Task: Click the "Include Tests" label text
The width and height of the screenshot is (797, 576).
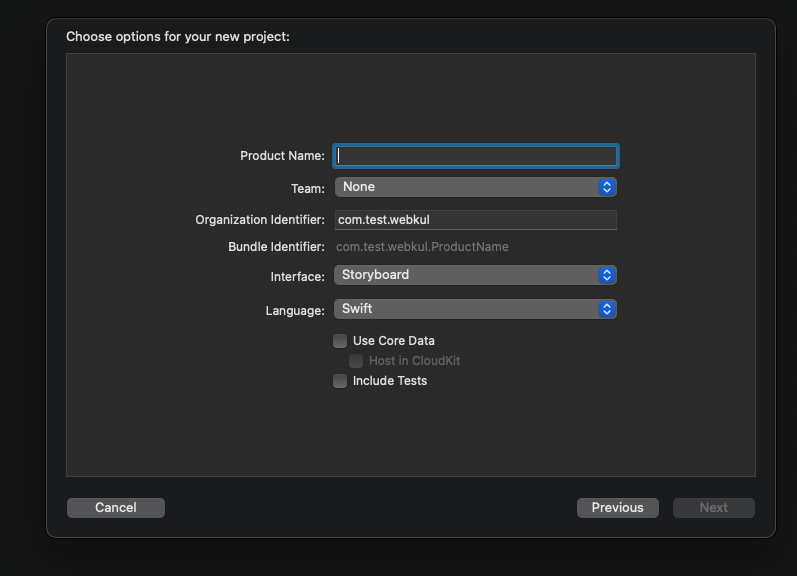Action: point(390,381)
